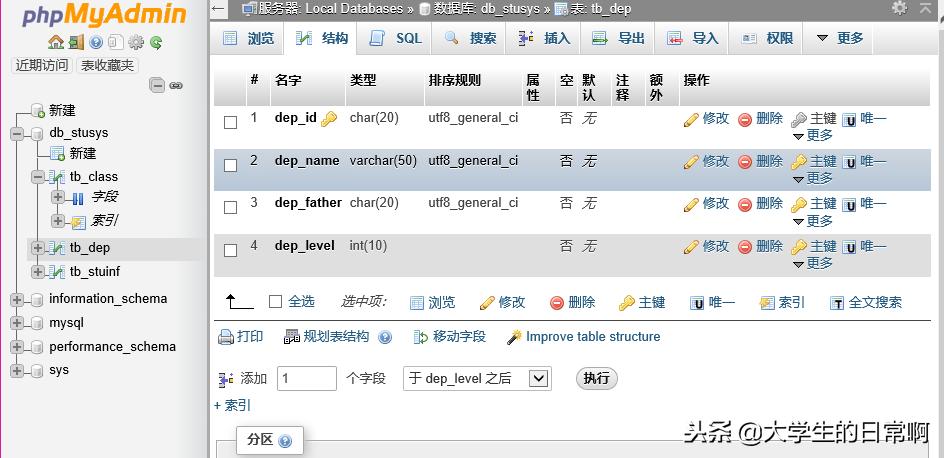This screenshot has width=944, height=458.
Task: Open settings gear icon in sidebar
Action: click(x=136, y=42)
